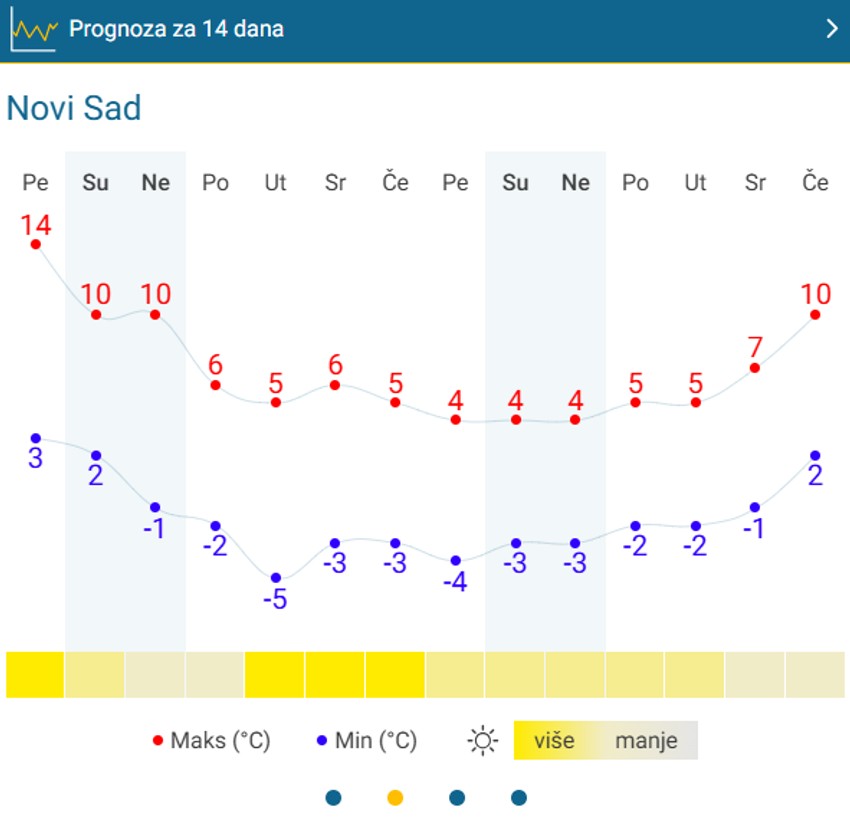This screenshot has height=821, width=850.
Task: Open the Prognoza za 14 dana link
Action: tap(176, 29)
